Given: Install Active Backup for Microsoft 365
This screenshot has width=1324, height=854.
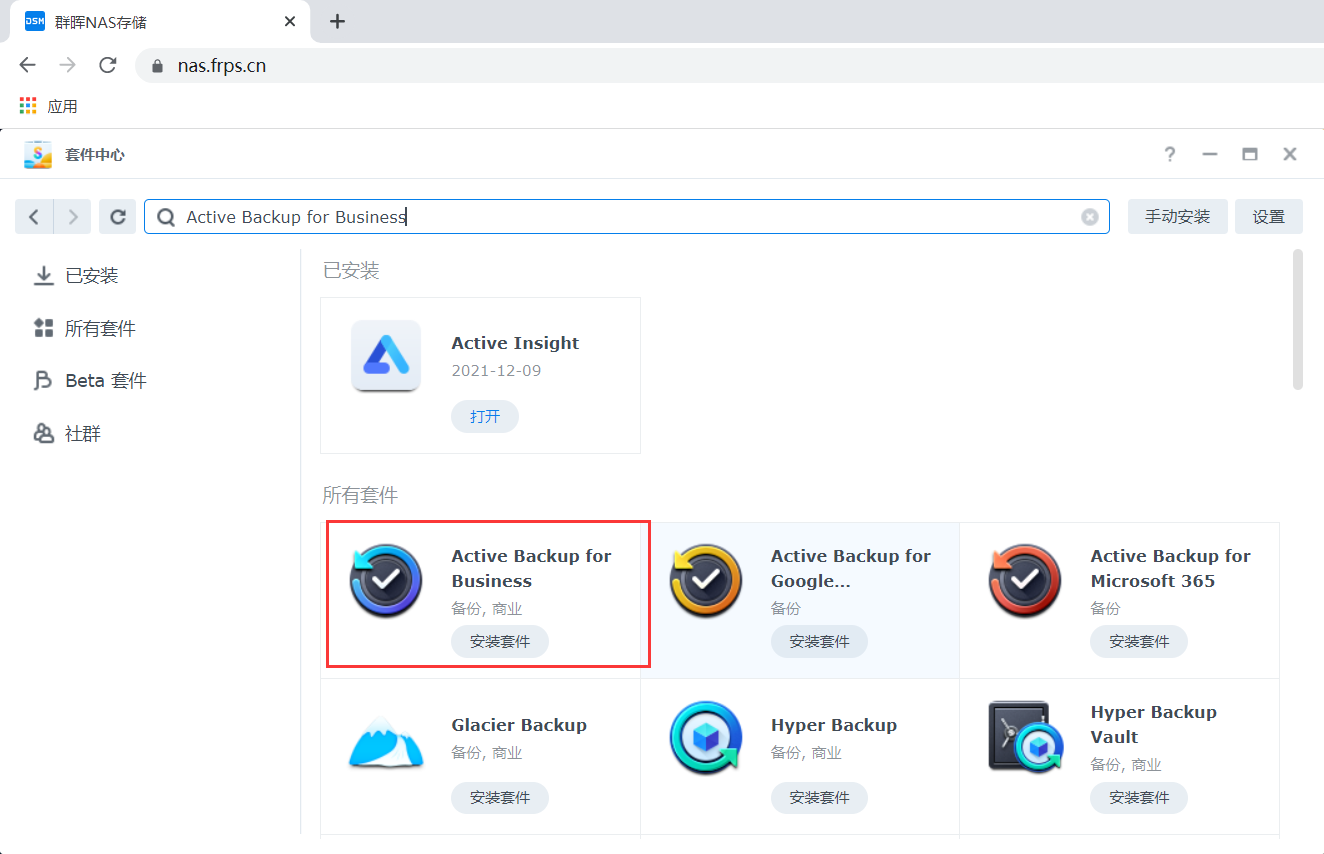Looking at the screenshot, I should click(1139, 642).
